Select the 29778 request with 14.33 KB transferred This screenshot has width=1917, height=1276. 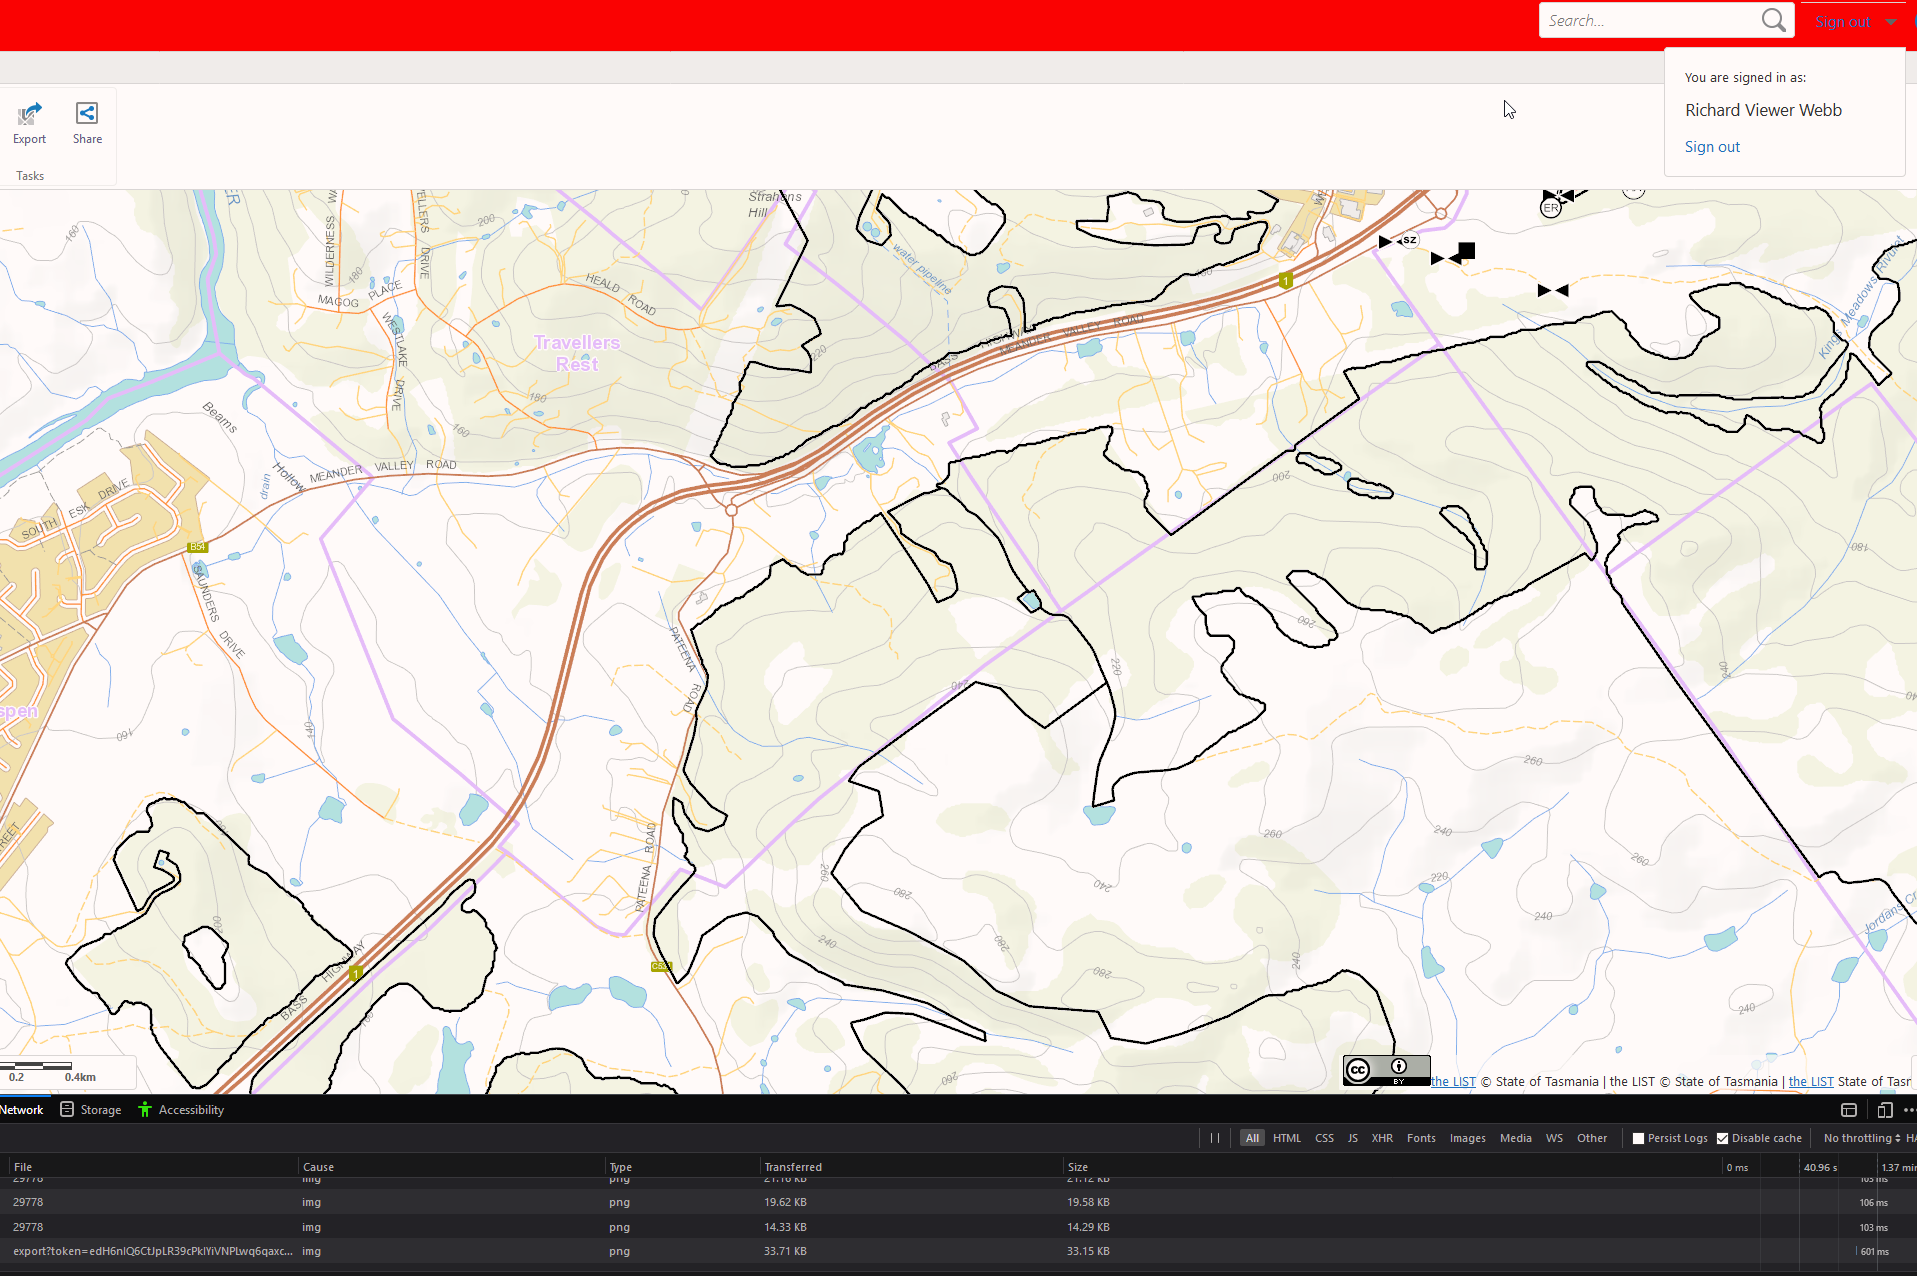958,1227
